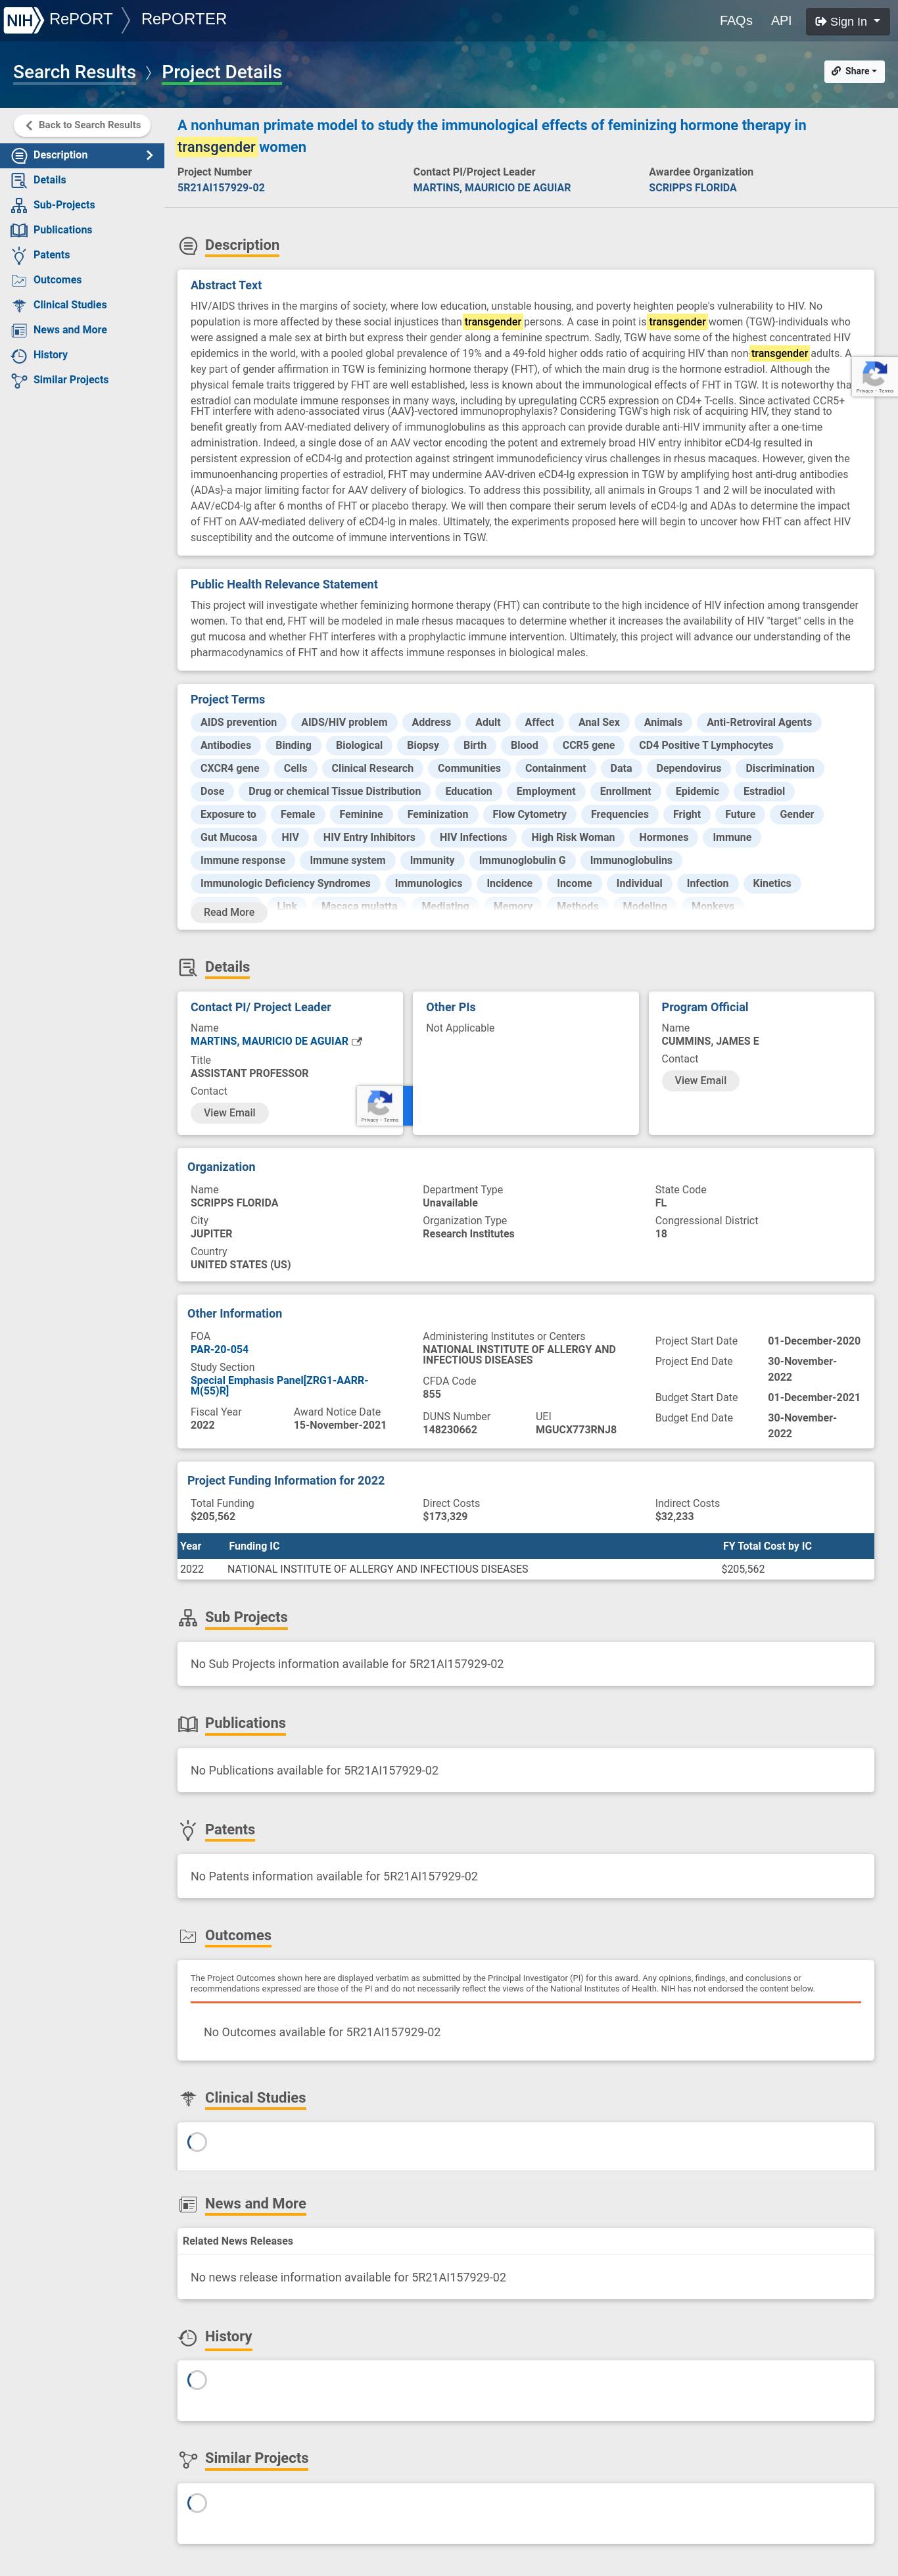Select HIV Entry Inhibitors term tag
This screenshot has width=898, height=2576.
point(369,837)
